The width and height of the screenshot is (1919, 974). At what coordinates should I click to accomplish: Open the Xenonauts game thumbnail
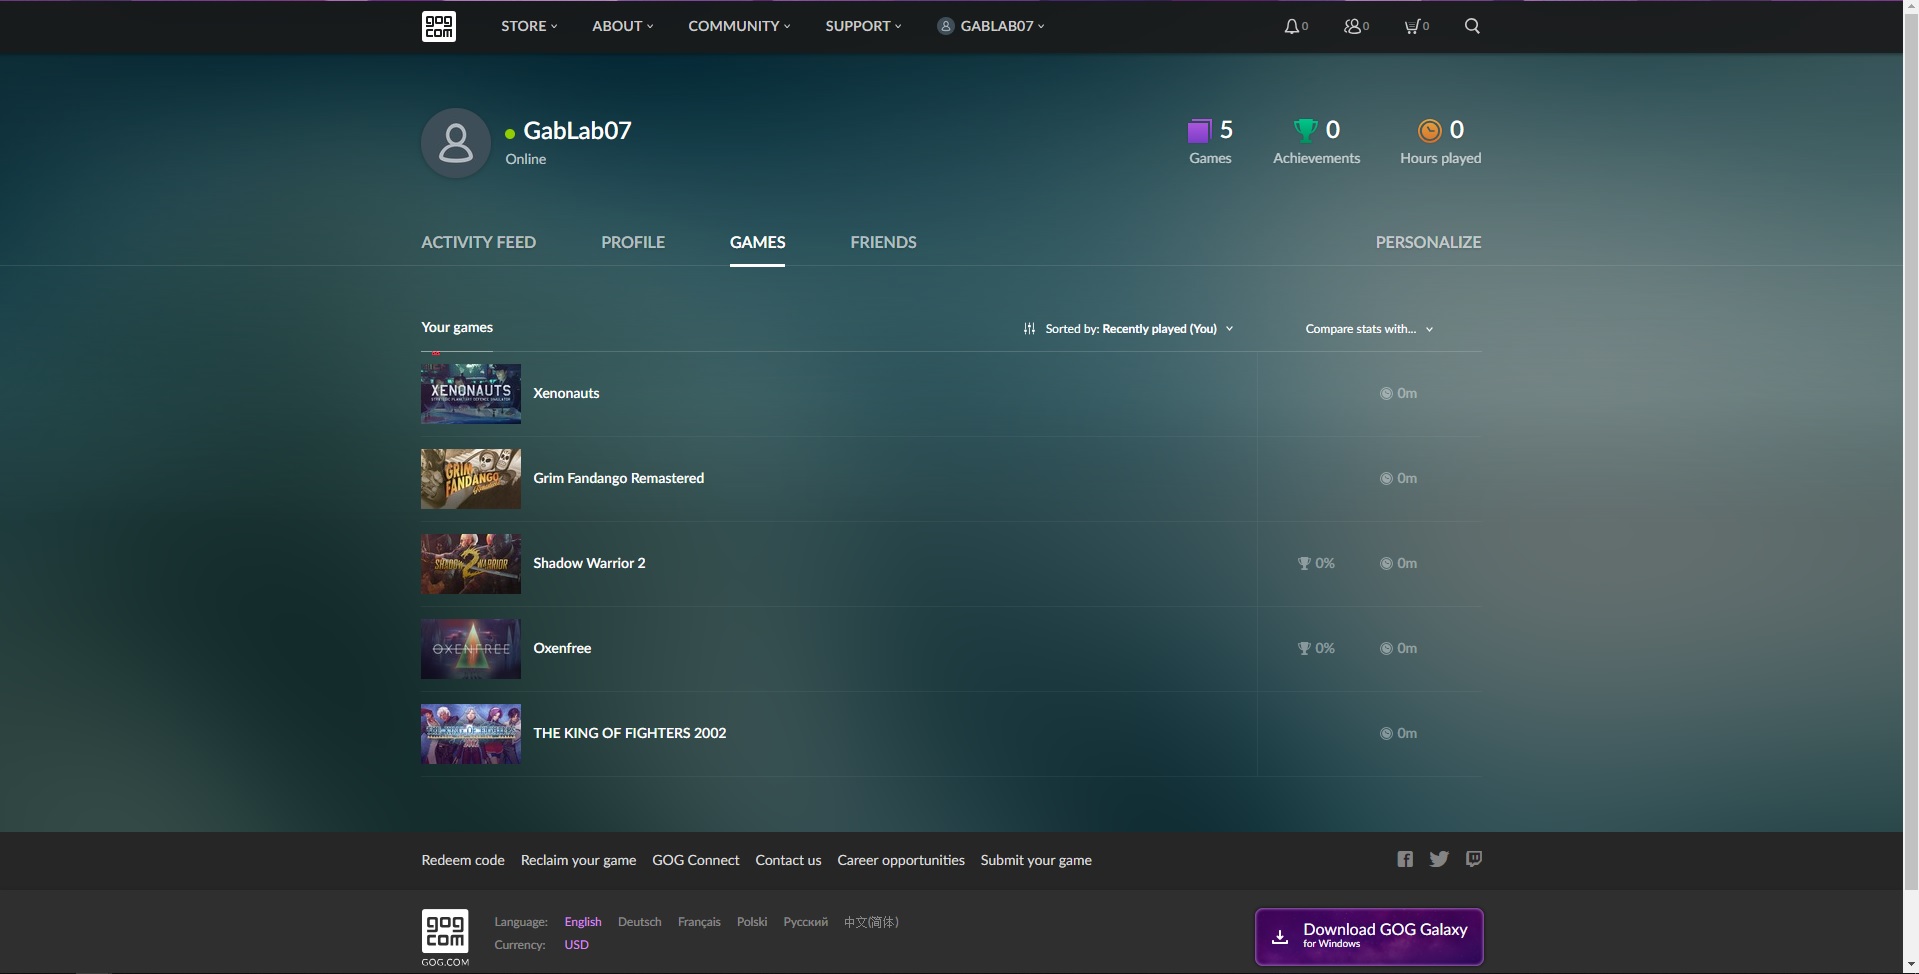[471, 393]
